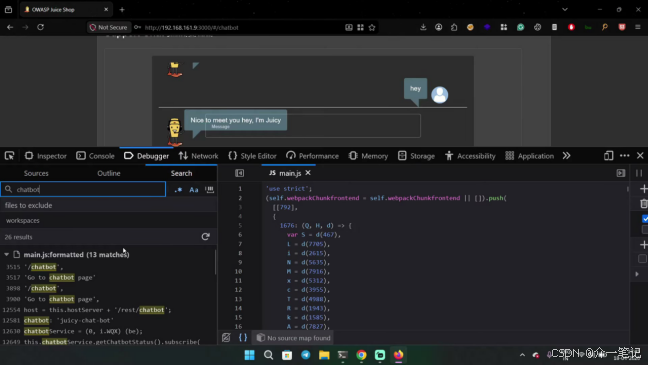
Task: Select result line 12649 getChatbotStatus
Action: click(101, 342)
